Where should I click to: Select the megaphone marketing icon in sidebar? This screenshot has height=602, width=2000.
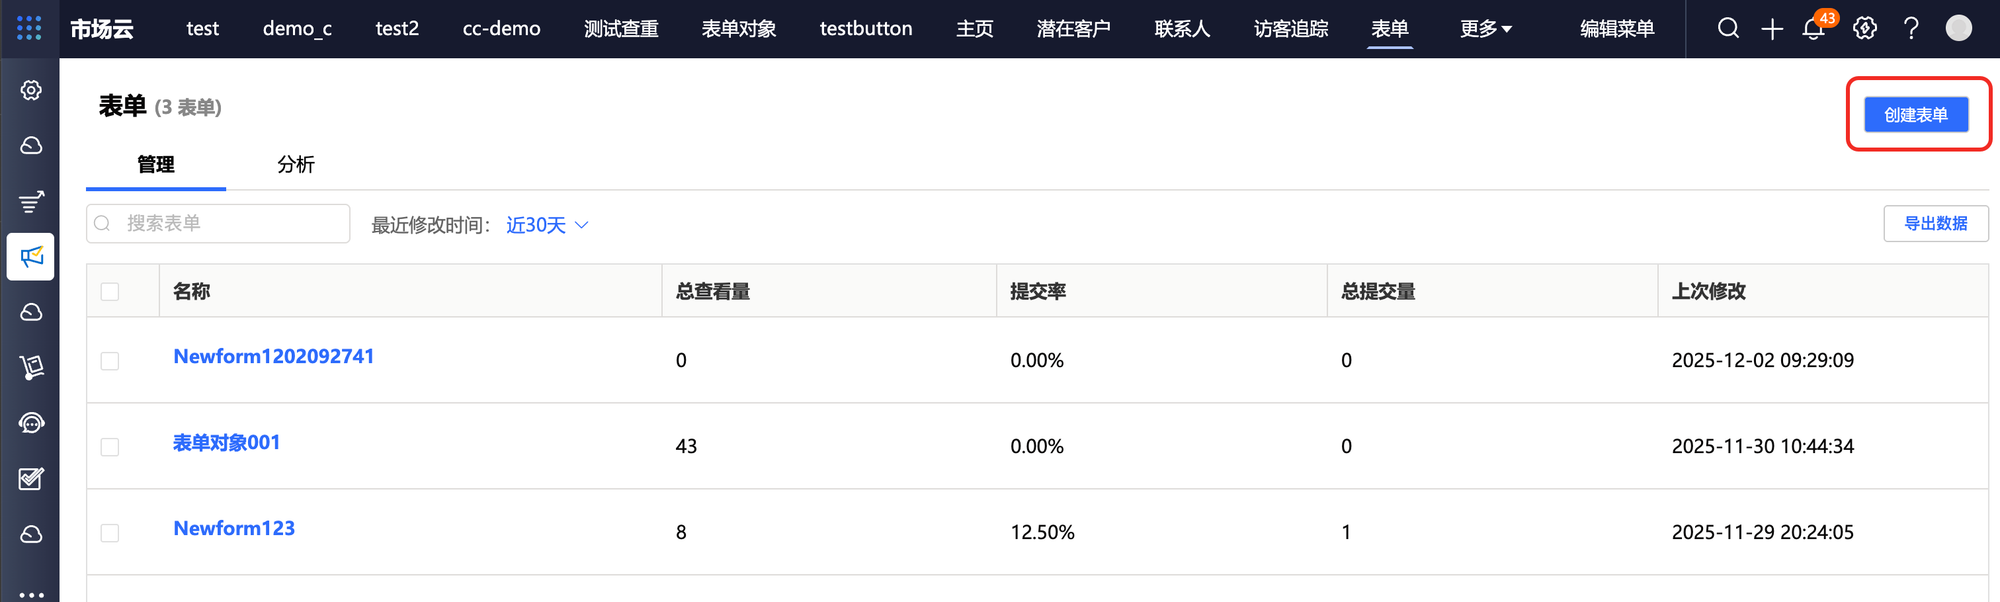click(31, 257)
